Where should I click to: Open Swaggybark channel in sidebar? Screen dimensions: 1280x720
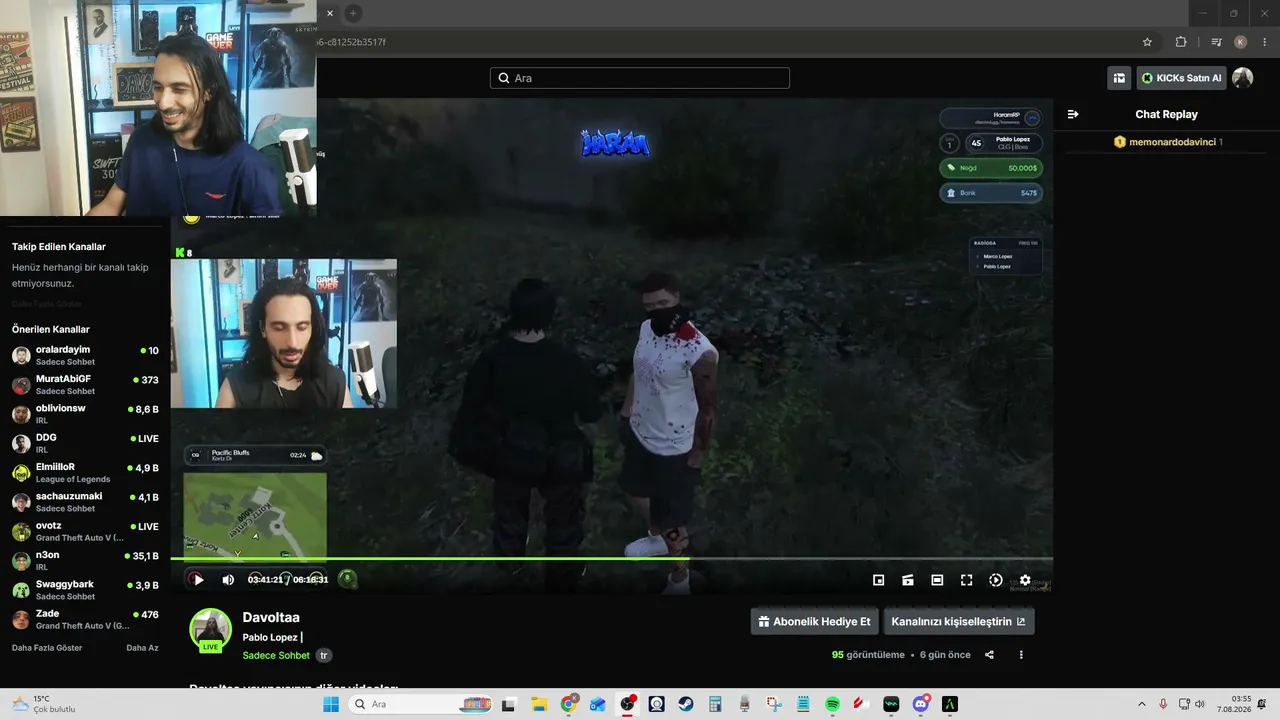[x=85, y=590]
